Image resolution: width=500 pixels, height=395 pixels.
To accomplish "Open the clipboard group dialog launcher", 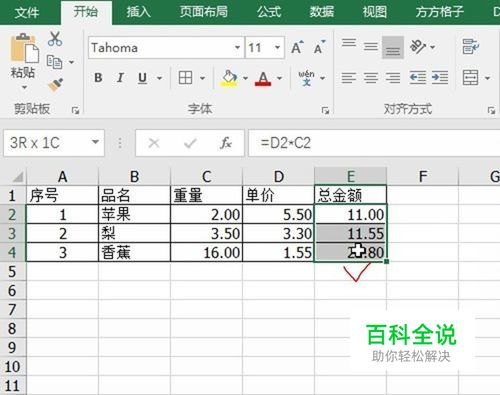I will 76,110.
